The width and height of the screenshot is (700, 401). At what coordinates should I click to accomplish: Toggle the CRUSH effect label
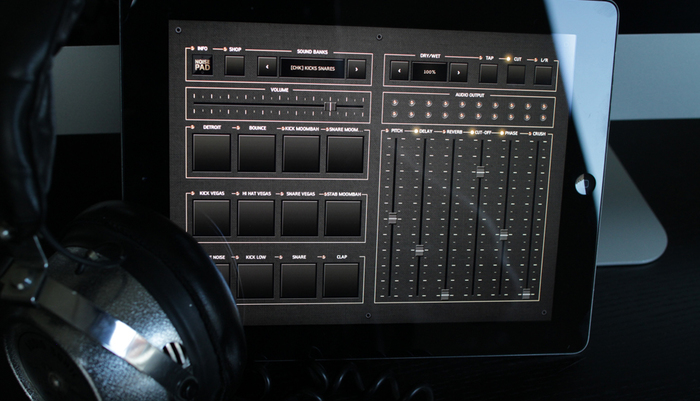click(x=539, y=134)
